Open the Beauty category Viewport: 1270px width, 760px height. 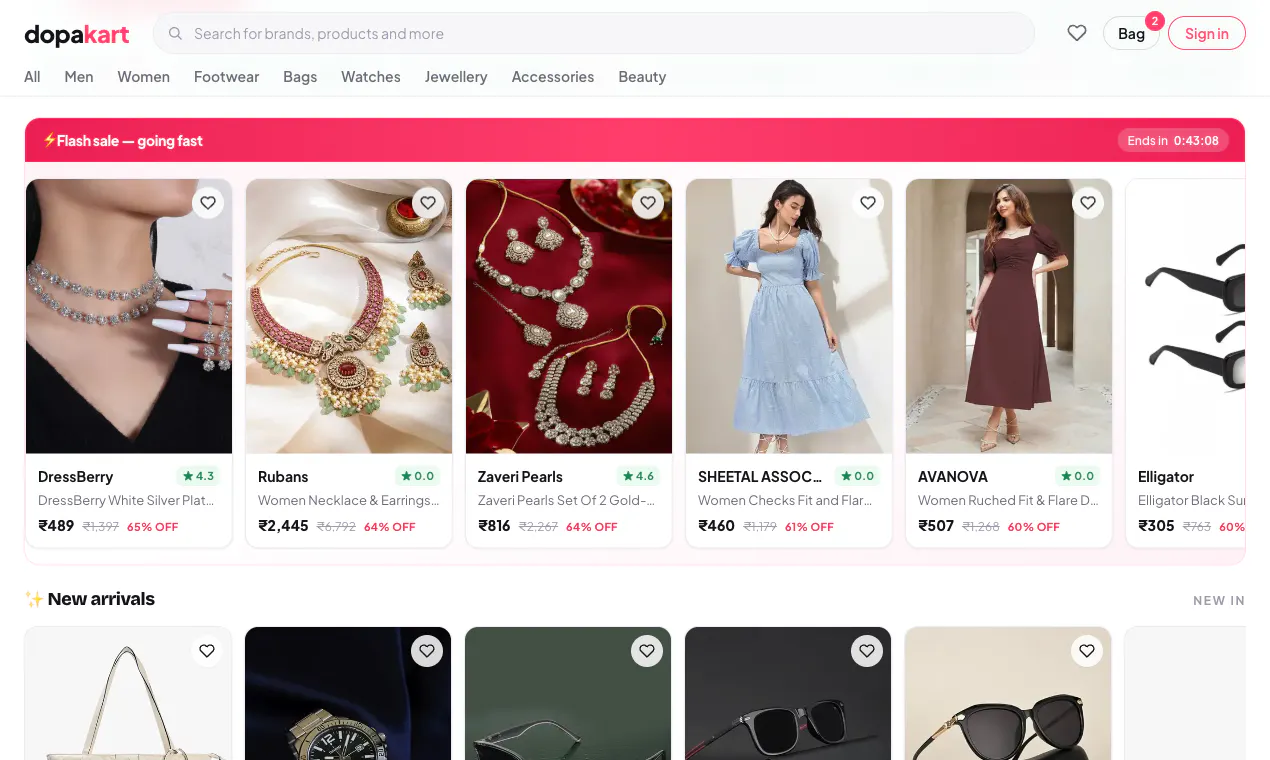click(x=642, y=77)
